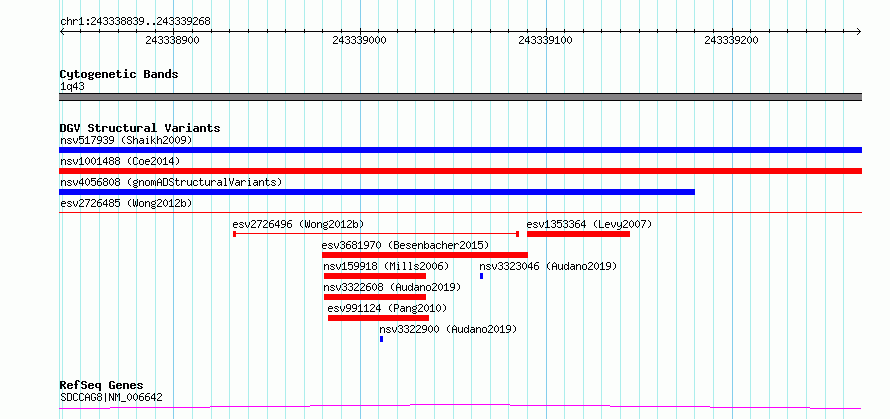Select the small blue nsv3323046 marker
Screen dimensions: 890x419
(481, 276)
